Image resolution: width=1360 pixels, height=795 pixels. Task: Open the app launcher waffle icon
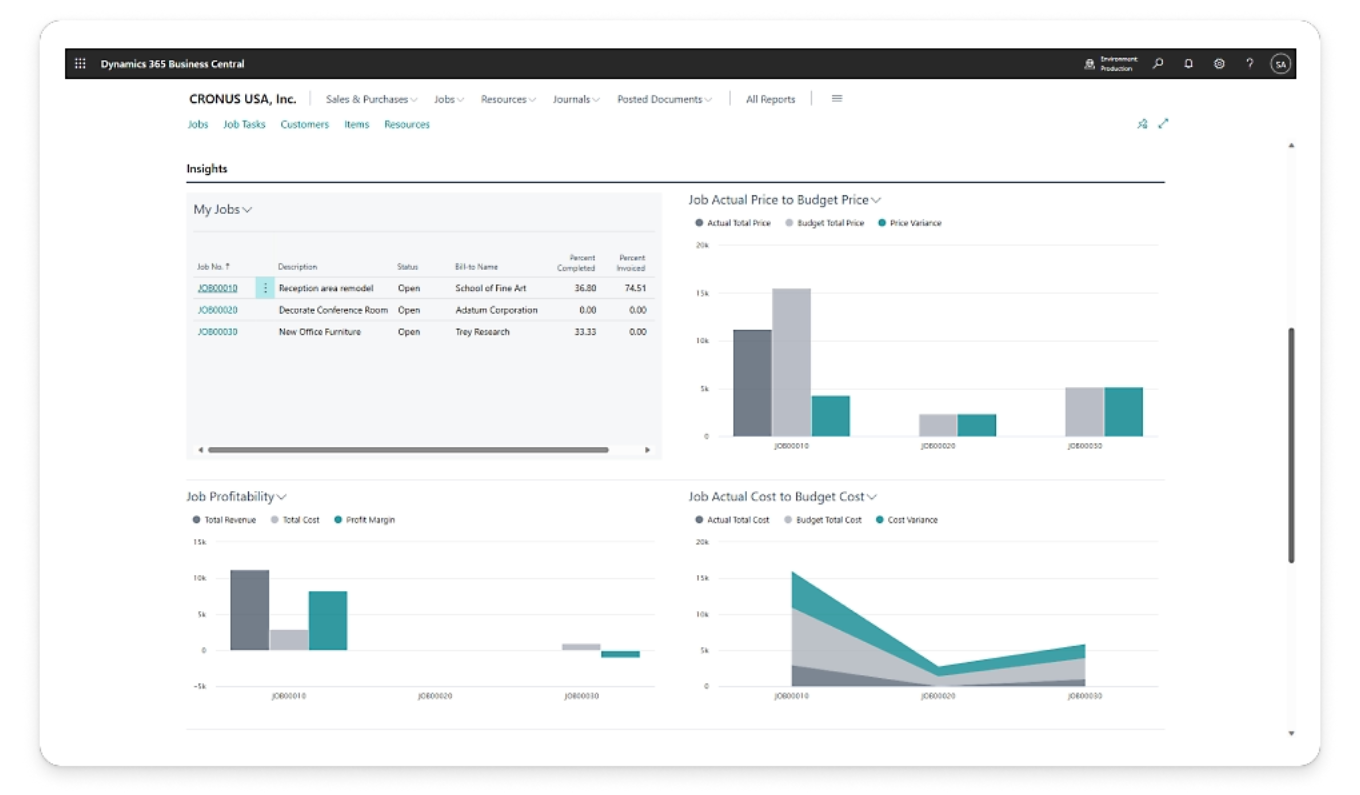[81, 64]
